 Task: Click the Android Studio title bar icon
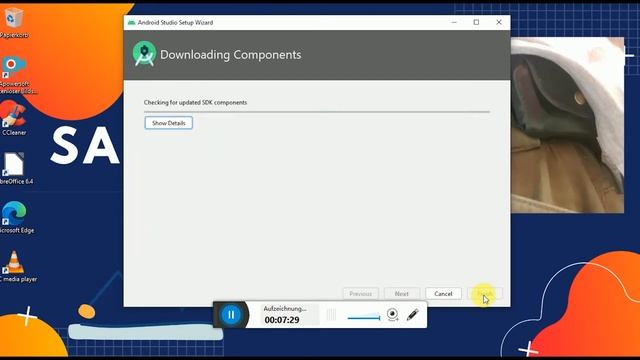click(131, 22)
